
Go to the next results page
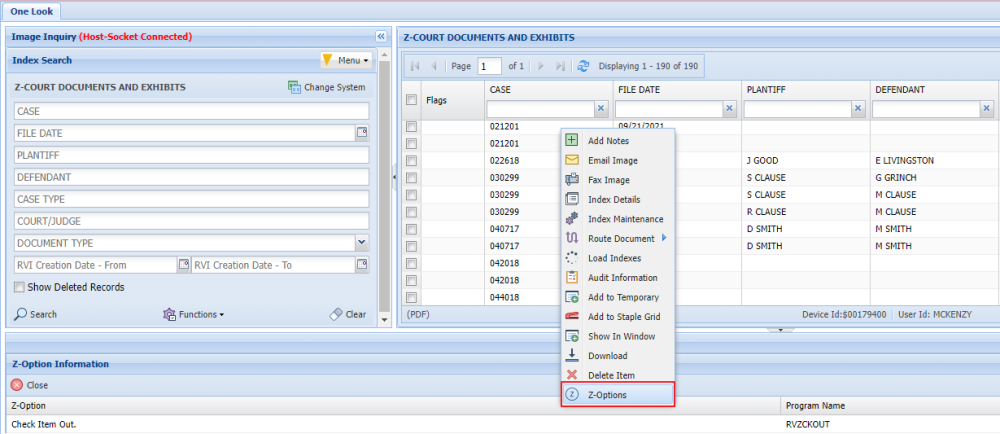tap(543, 66)
